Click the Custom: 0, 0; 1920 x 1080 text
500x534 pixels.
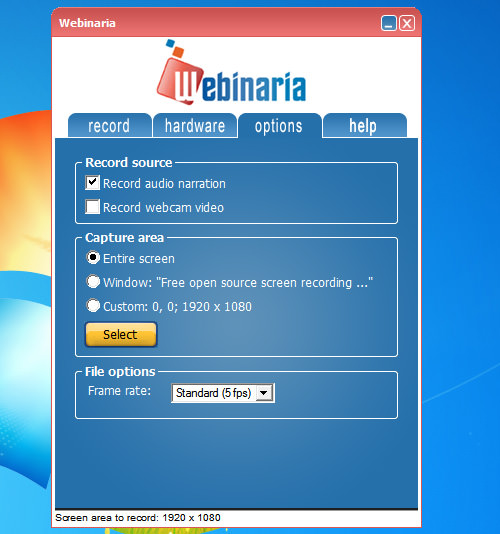click(177, 307)
